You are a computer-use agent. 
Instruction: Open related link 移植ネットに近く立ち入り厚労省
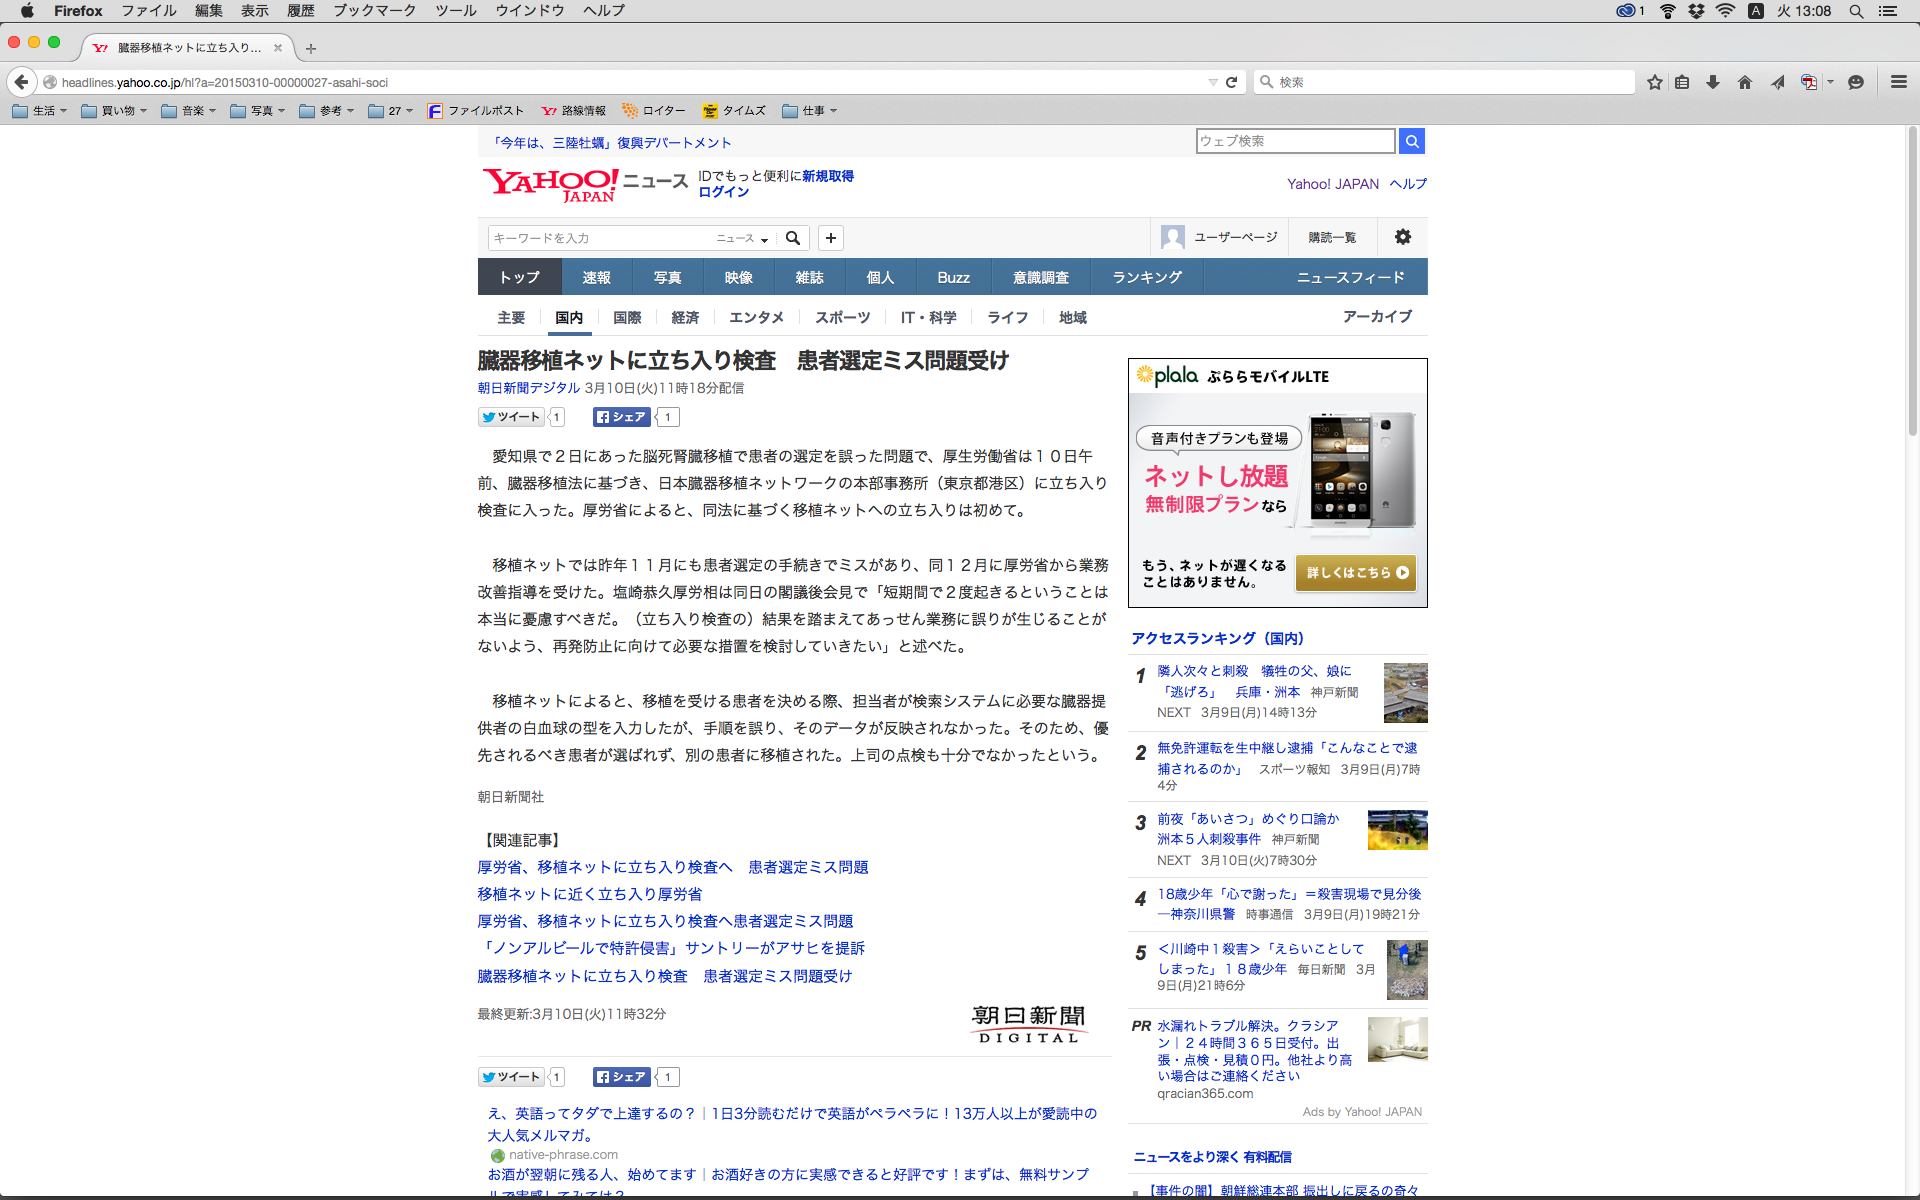[x=590, y=894]
